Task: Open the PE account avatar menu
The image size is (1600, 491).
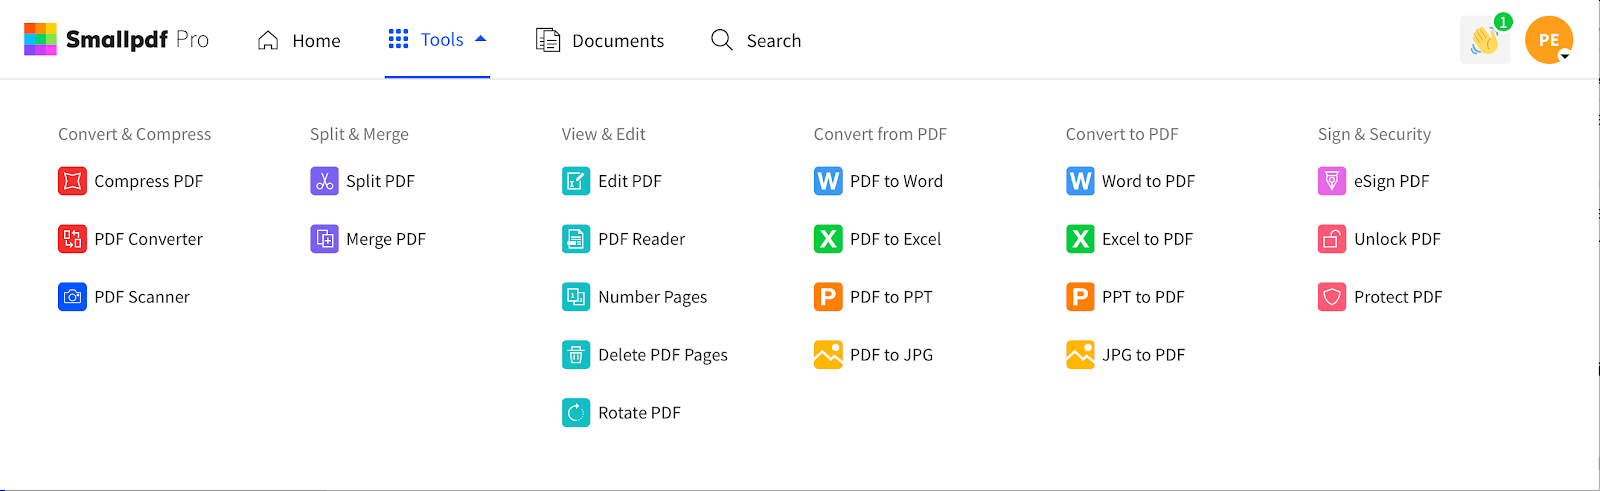Action: coord(1549,40)
